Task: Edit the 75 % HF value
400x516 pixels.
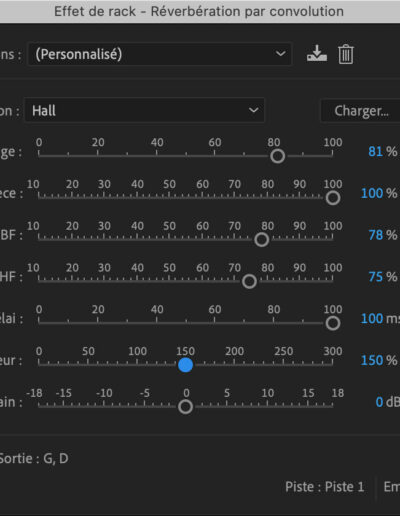Action: point(375,277)
